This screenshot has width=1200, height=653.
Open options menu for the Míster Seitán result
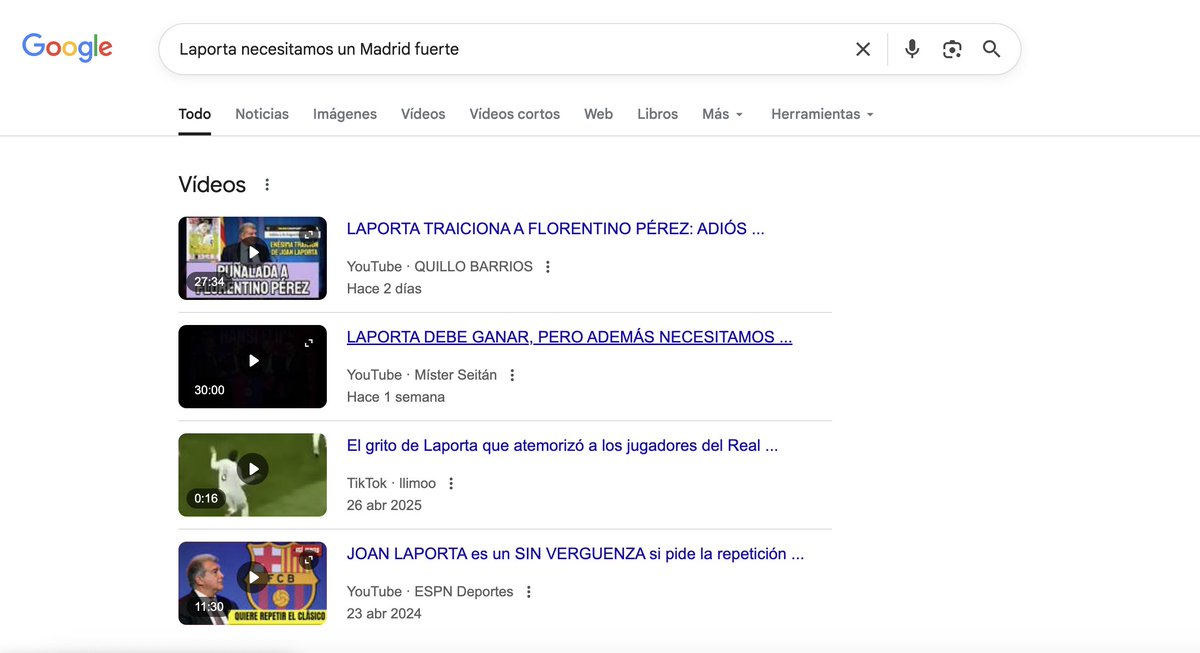(x=511, y=374)
